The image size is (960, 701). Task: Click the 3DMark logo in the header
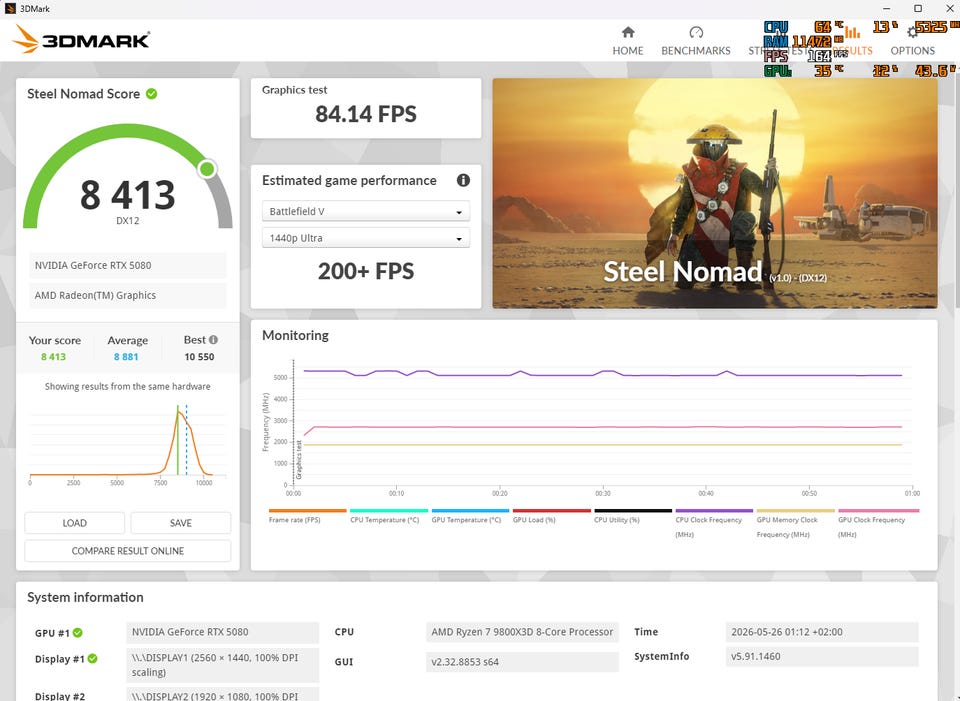pos(81,39)
